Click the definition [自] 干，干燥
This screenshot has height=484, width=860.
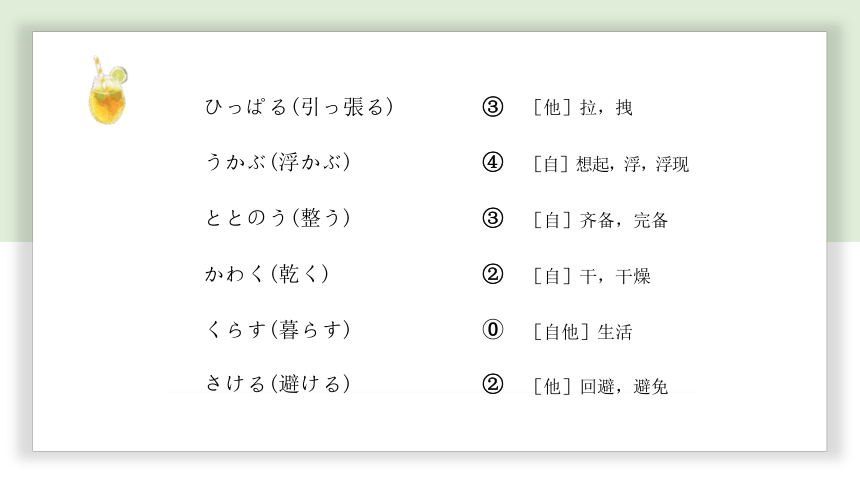pyautogui.click(x=592, y=276)
